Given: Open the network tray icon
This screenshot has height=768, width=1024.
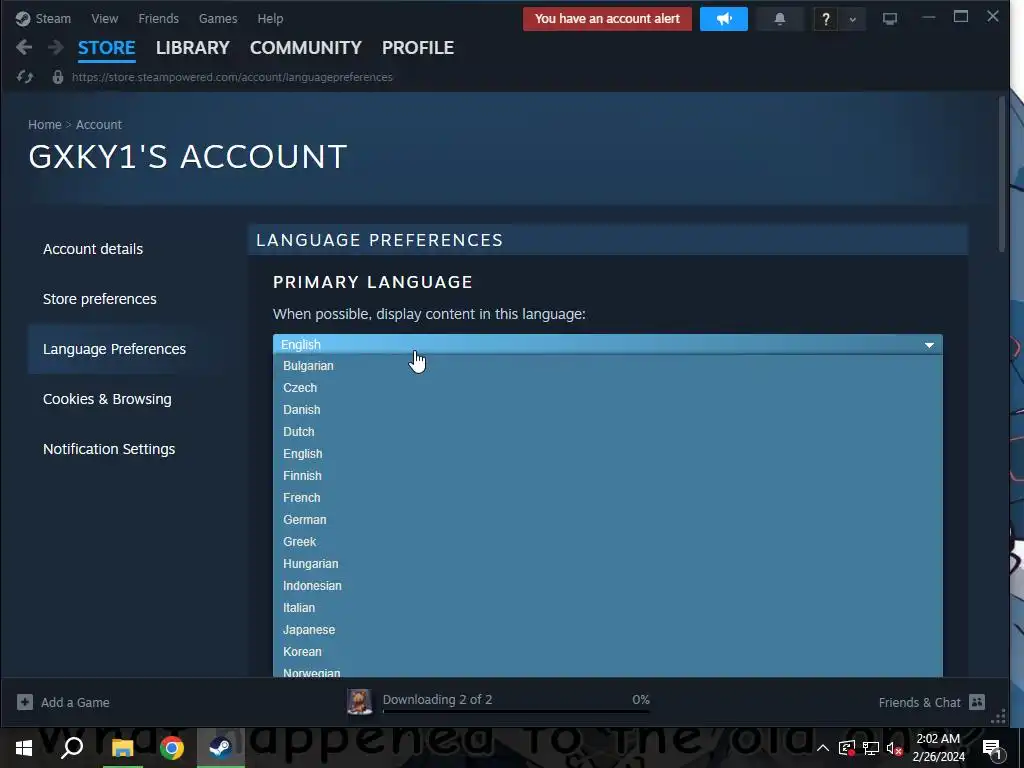Looking at the screenshot, I should click(x=871, y=748).
